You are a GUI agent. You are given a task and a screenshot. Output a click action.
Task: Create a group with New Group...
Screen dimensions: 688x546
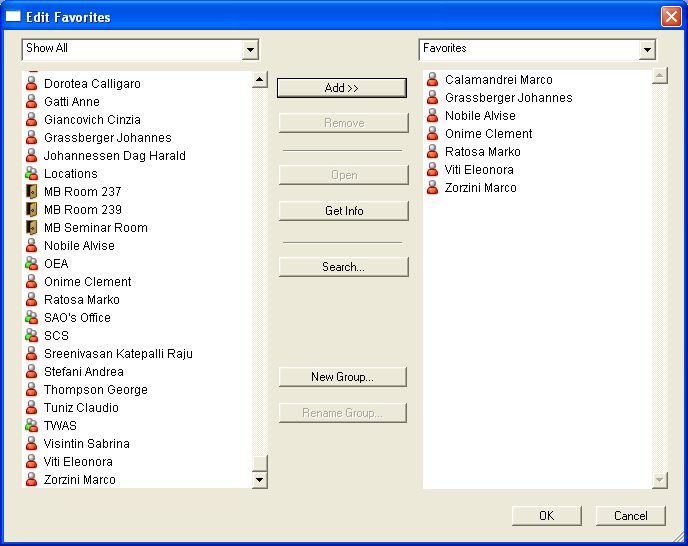pyautogui.click(x=343, y=377)
